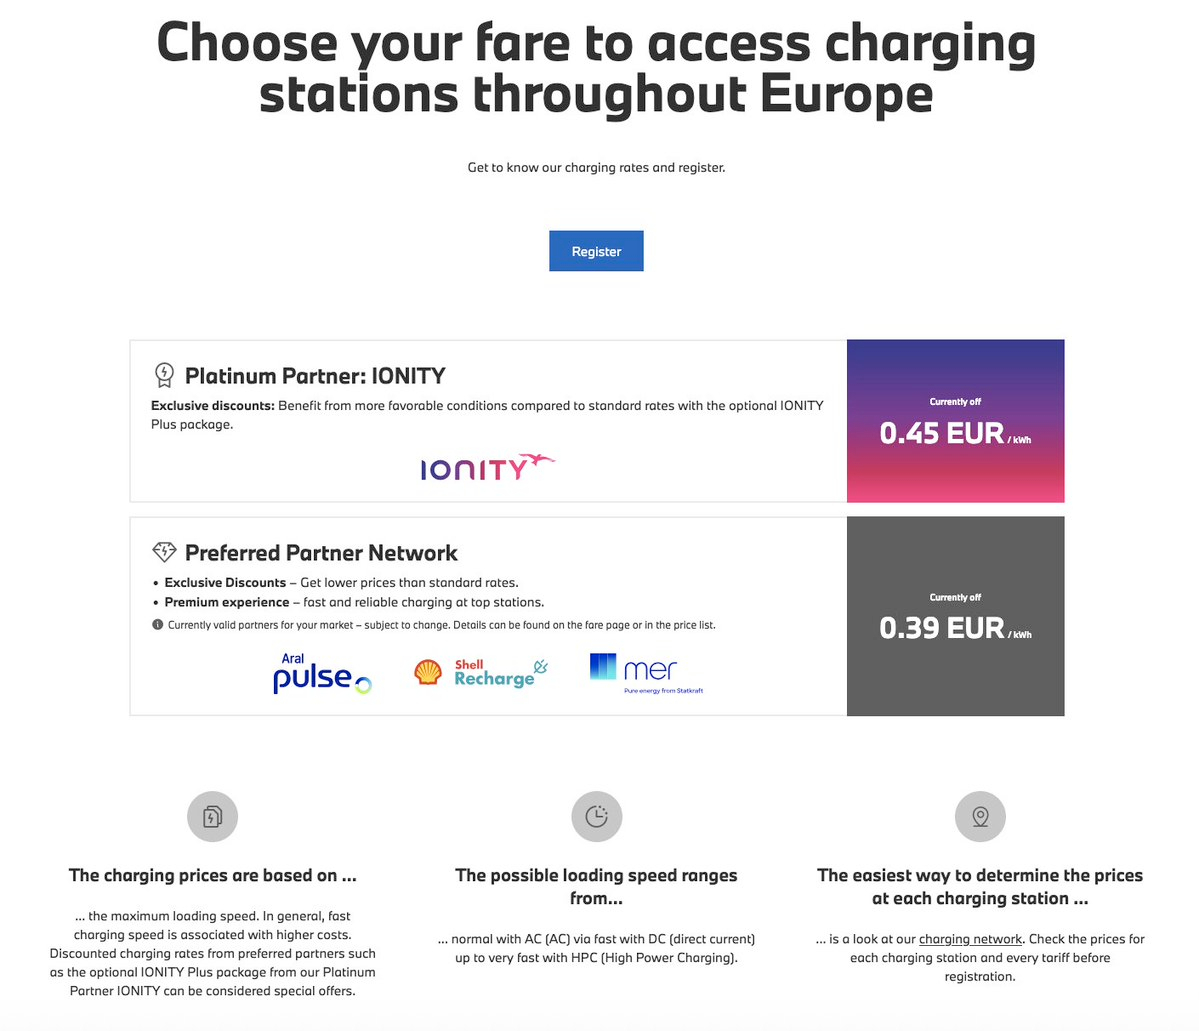
Task: Click the blue Register button
Action: pyautogui.click(x=596, y=251)
